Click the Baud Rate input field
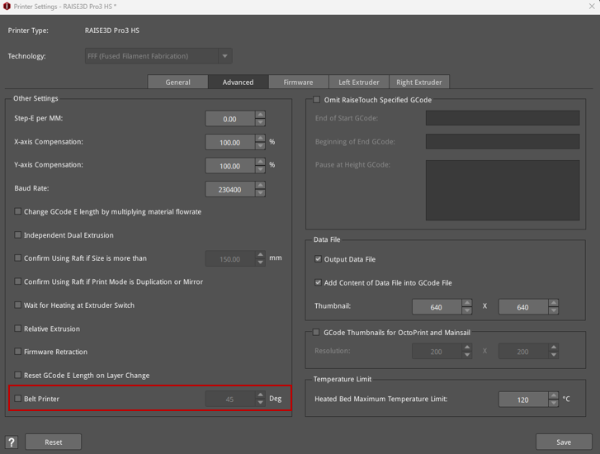This screenshot has width=600, height=454. (x=228, y=188)
